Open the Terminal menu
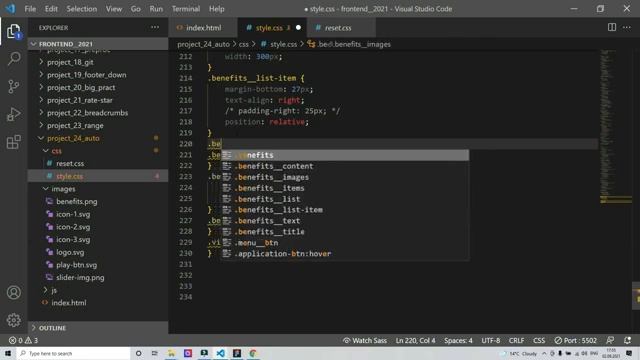Viewport: 640px width, 360px height. pyautogui.click(x=186, y=9)
